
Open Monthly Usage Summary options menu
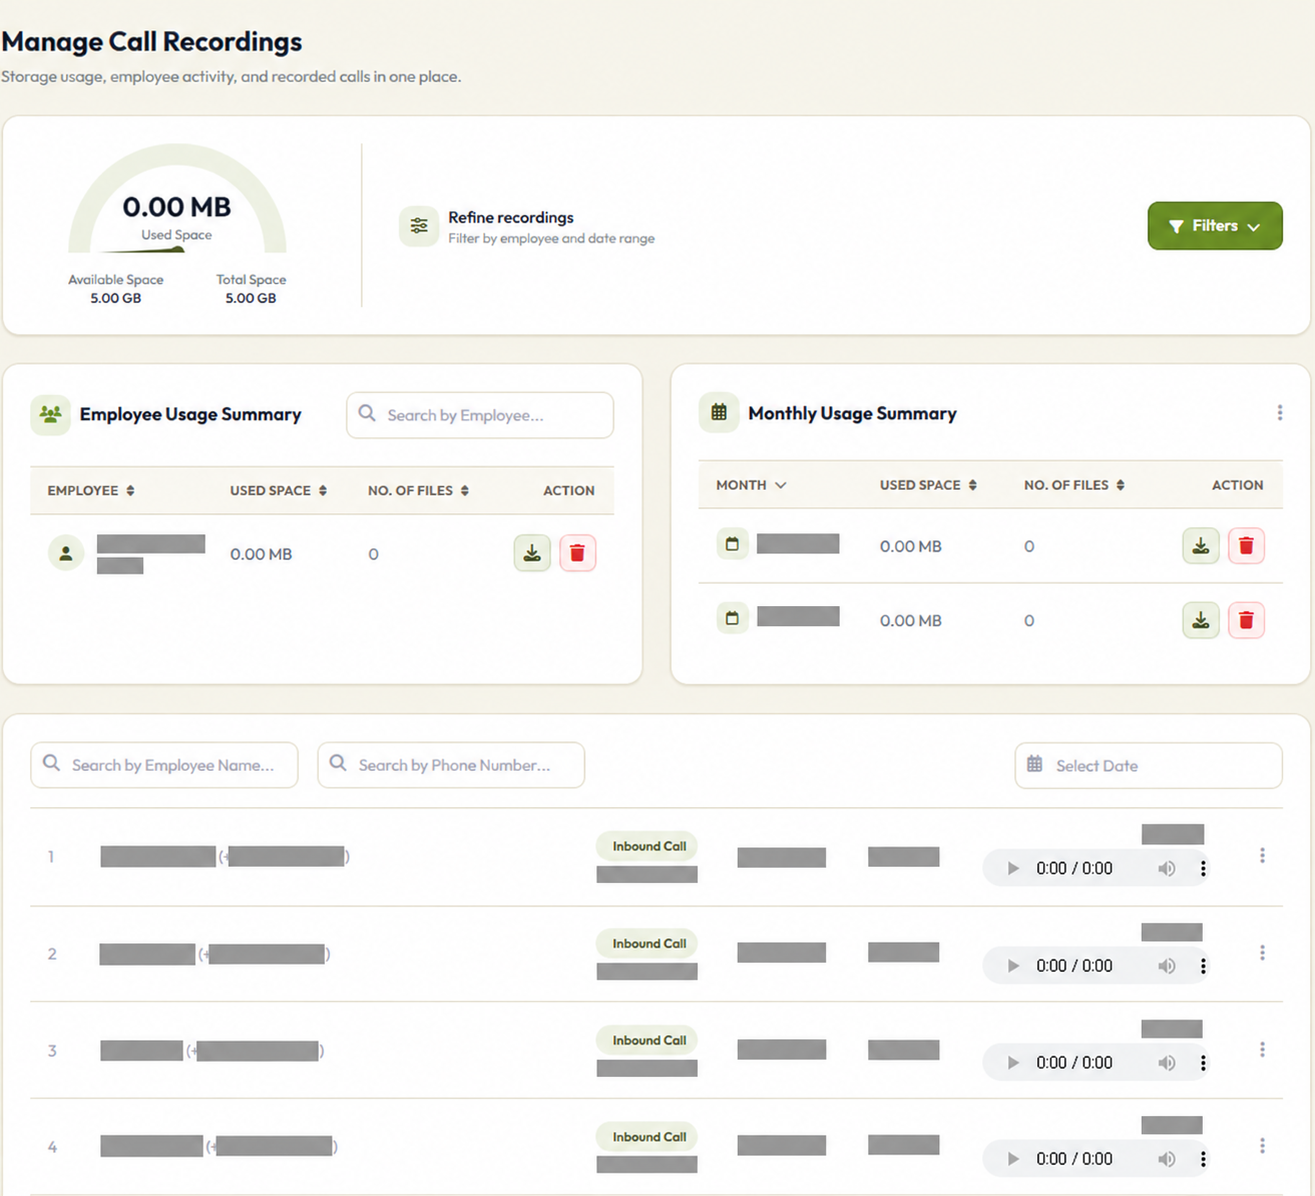click(1279, 412)
